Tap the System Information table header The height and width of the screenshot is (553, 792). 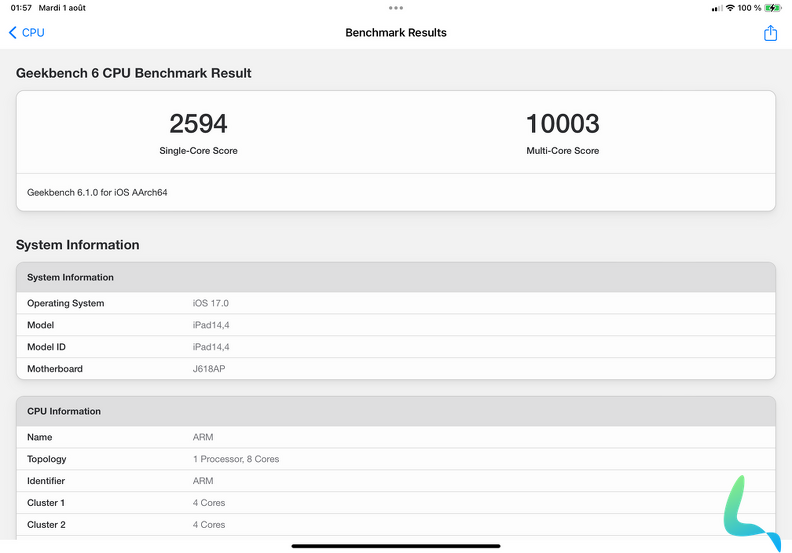click(x=396, y=277)
